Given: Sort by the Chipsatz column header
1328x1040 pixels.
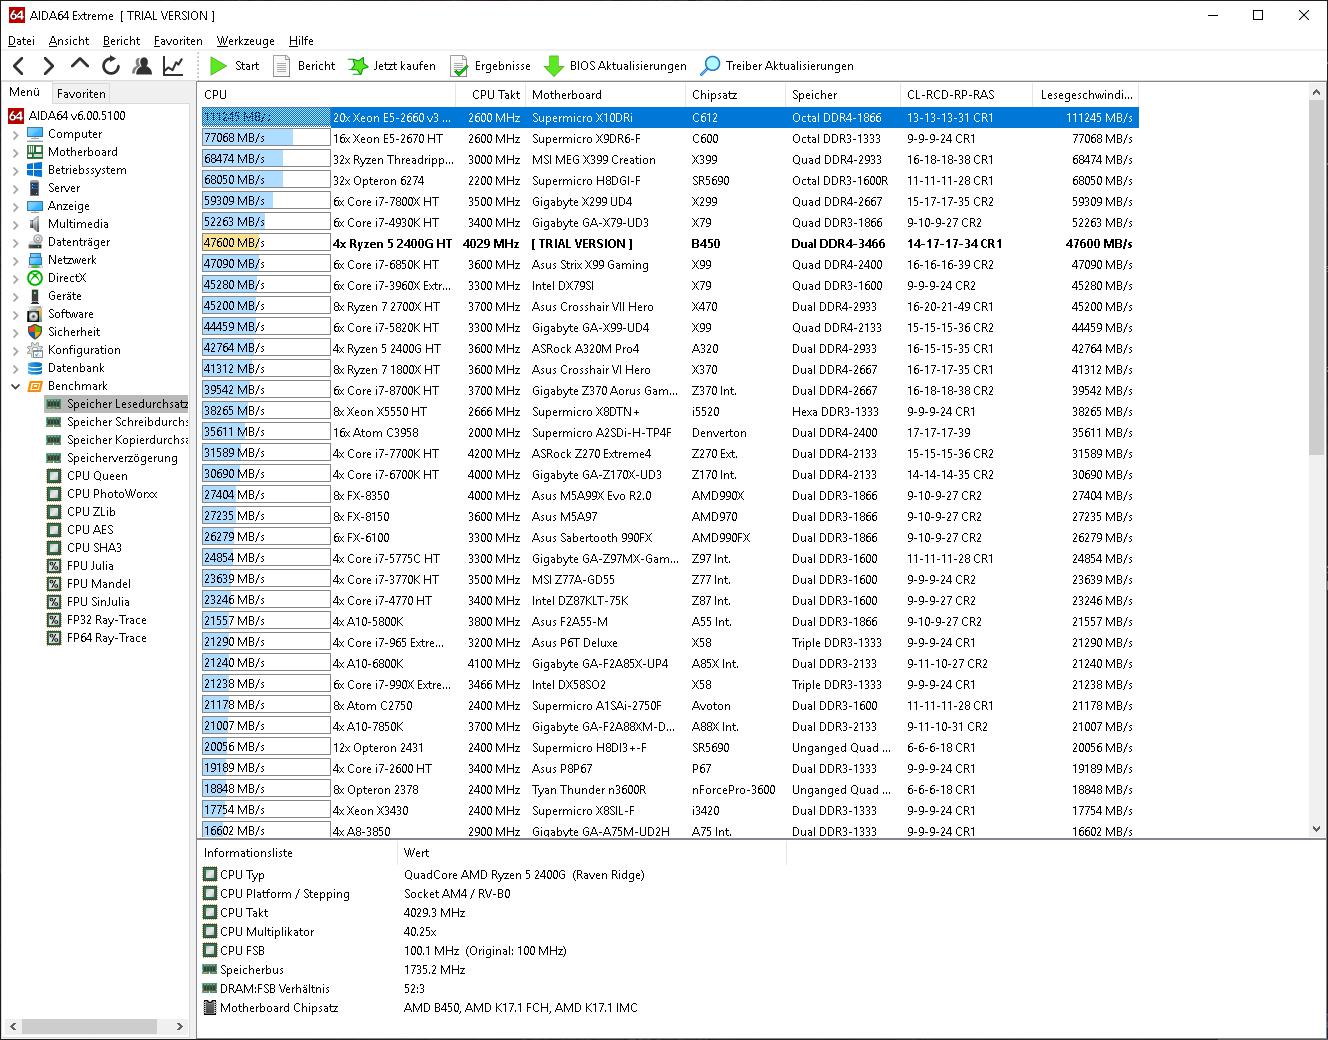Looking at the screenshot, I should click(x=736, y=94).
